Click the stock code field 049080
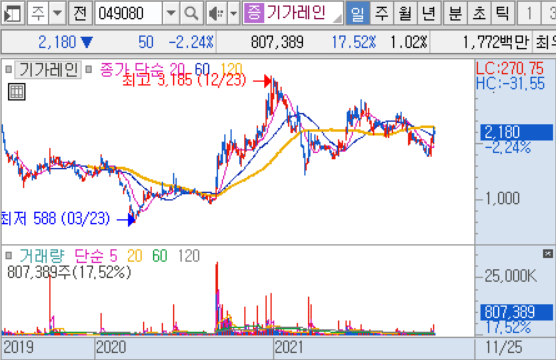556x360 pixels. [x=128, y=13]
